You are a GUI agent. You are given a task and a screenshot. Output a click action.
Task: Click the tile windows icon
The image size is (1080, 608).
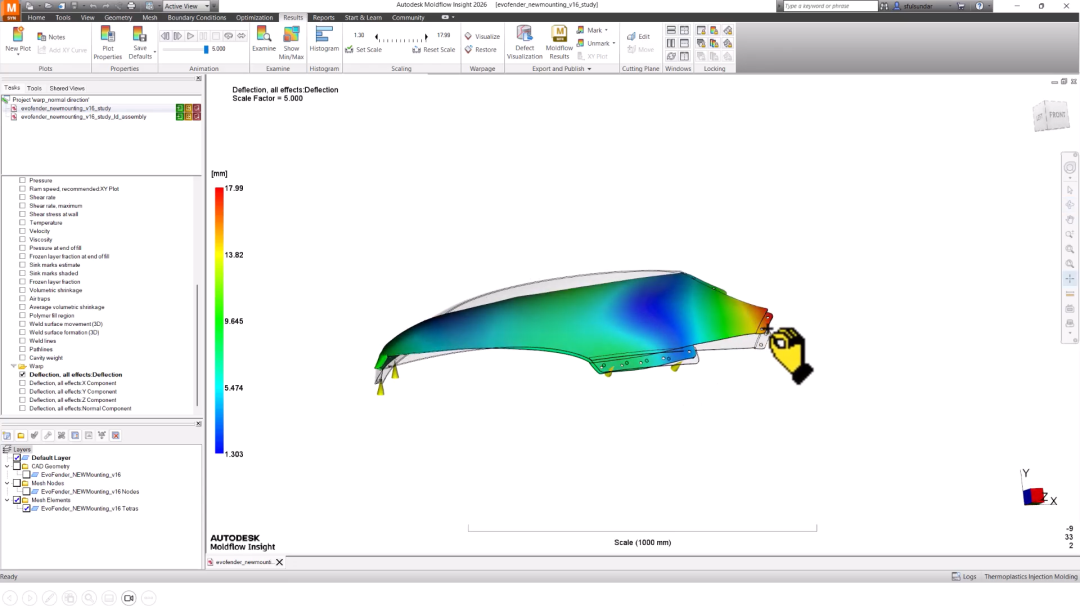(684, 30)
